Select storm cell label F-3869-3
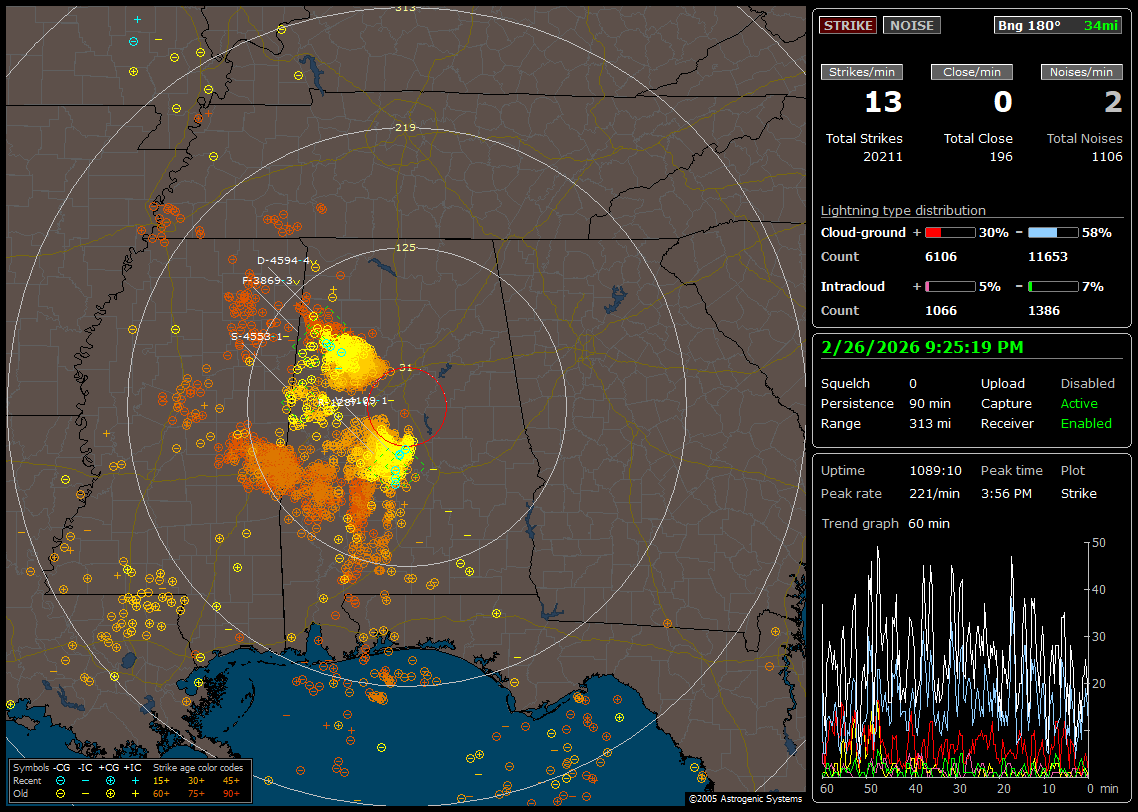 (x=267, y=281)
